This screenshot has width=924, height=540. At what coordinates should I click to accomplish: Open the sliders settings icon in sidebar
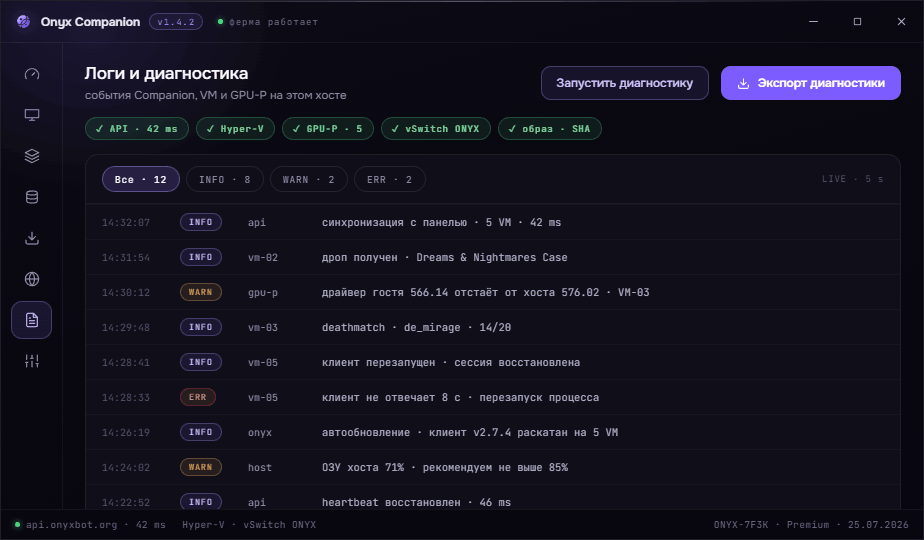[x=32, y=361]
